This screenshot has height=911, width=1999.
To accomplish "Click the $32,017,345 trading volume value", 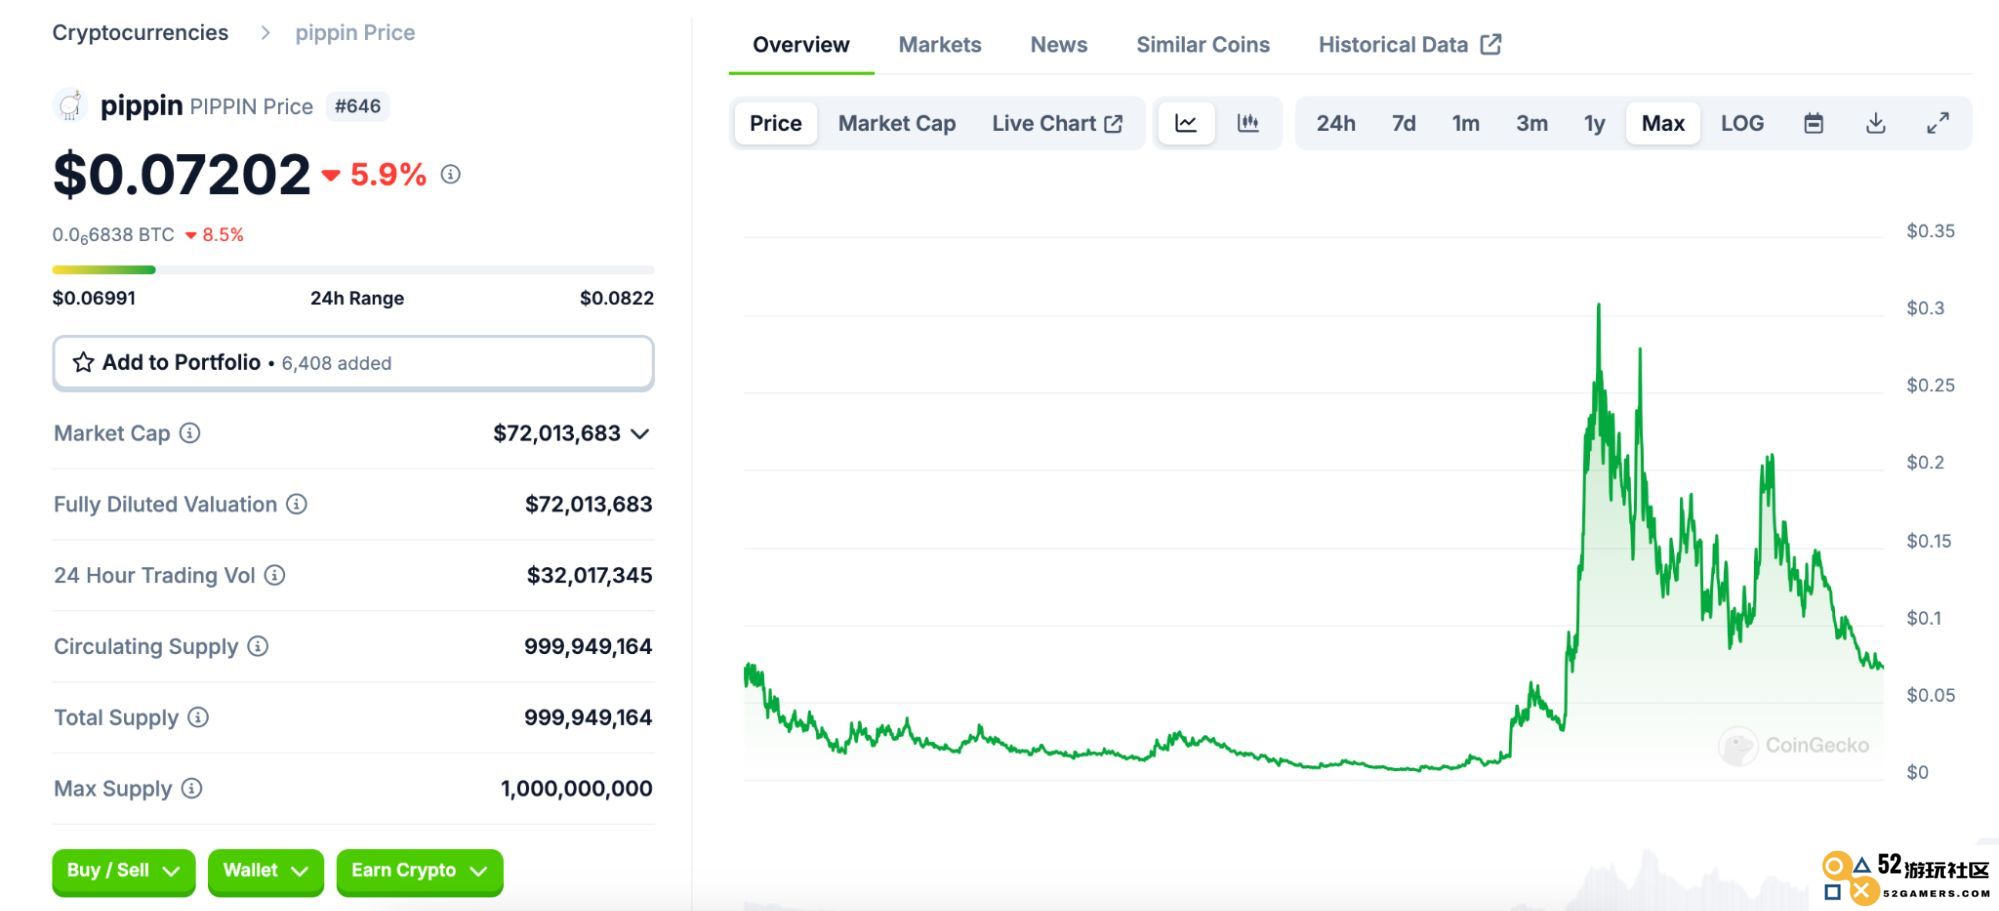I will (590, 575).
